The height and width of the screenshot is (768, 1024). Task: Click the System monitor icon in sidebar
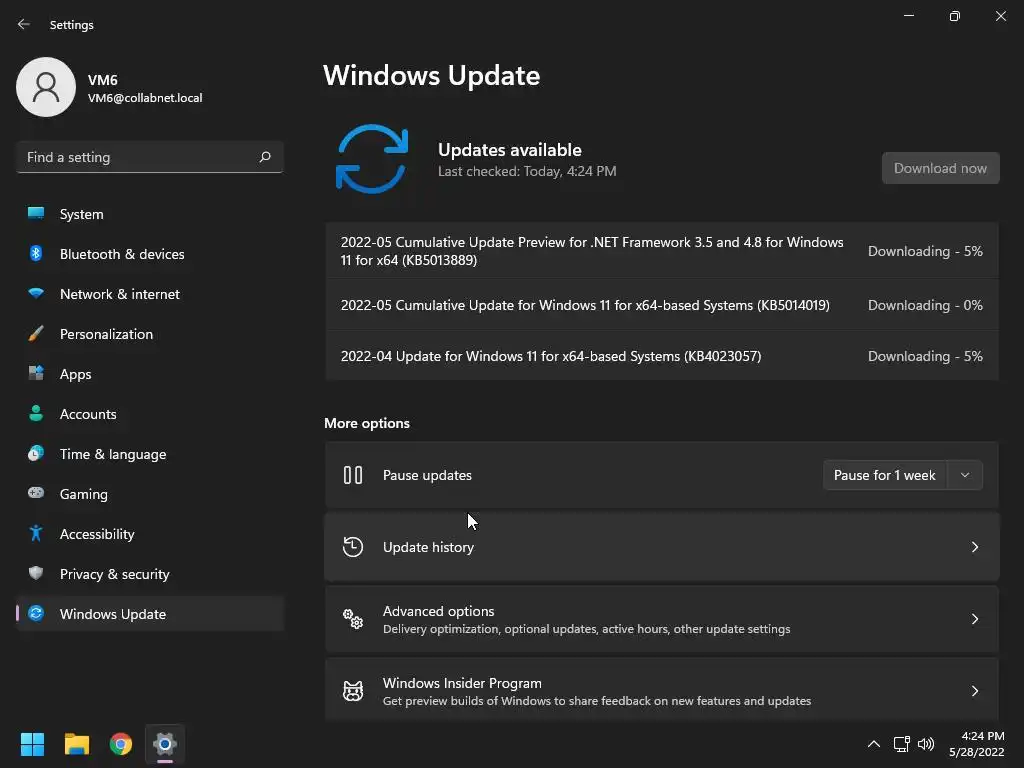[x=36, y=214]
